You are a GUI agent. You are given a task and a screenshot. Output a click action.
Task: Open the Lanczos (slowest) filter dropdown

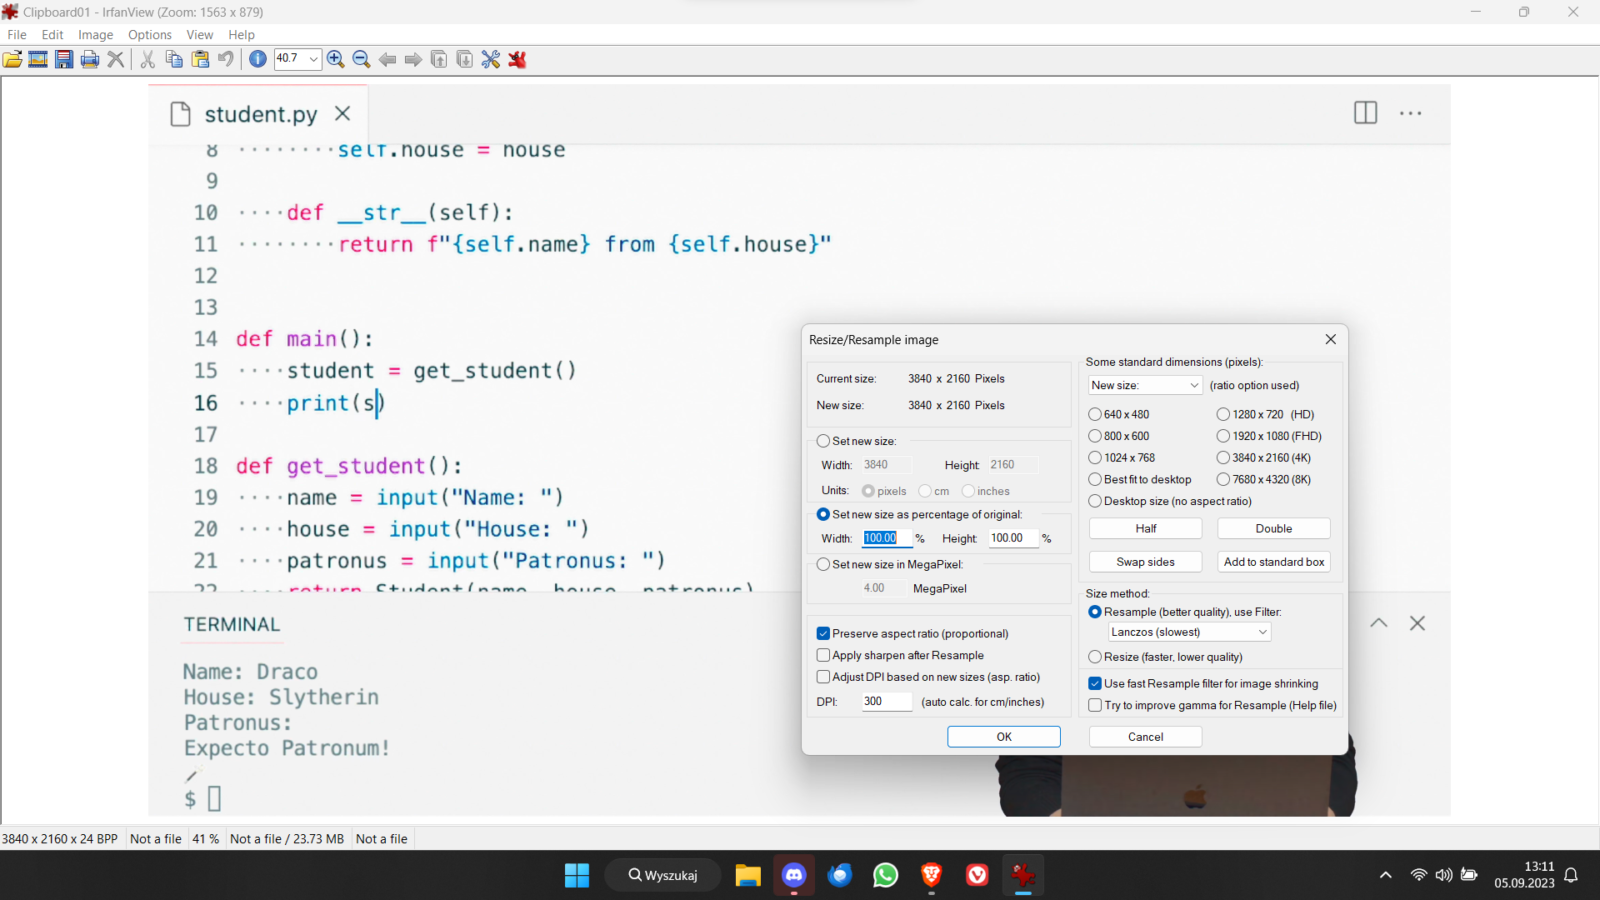1189,632
